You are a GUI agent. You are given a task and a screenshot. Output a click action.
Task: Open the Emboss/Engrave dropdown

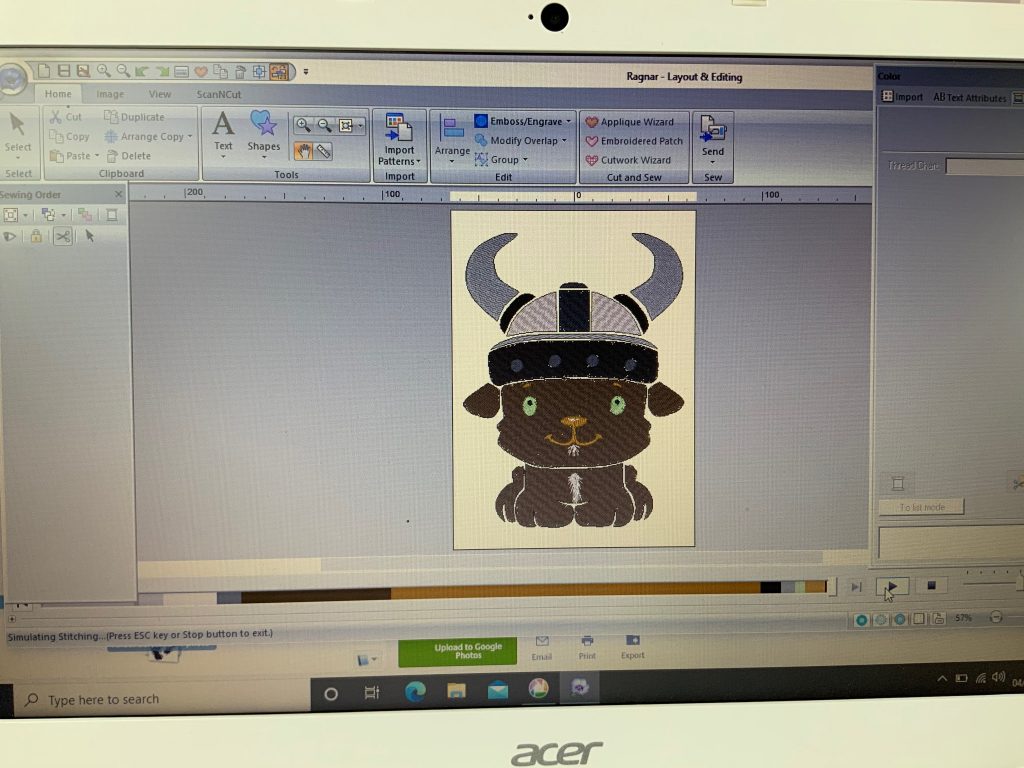click(x=522, y=121)
